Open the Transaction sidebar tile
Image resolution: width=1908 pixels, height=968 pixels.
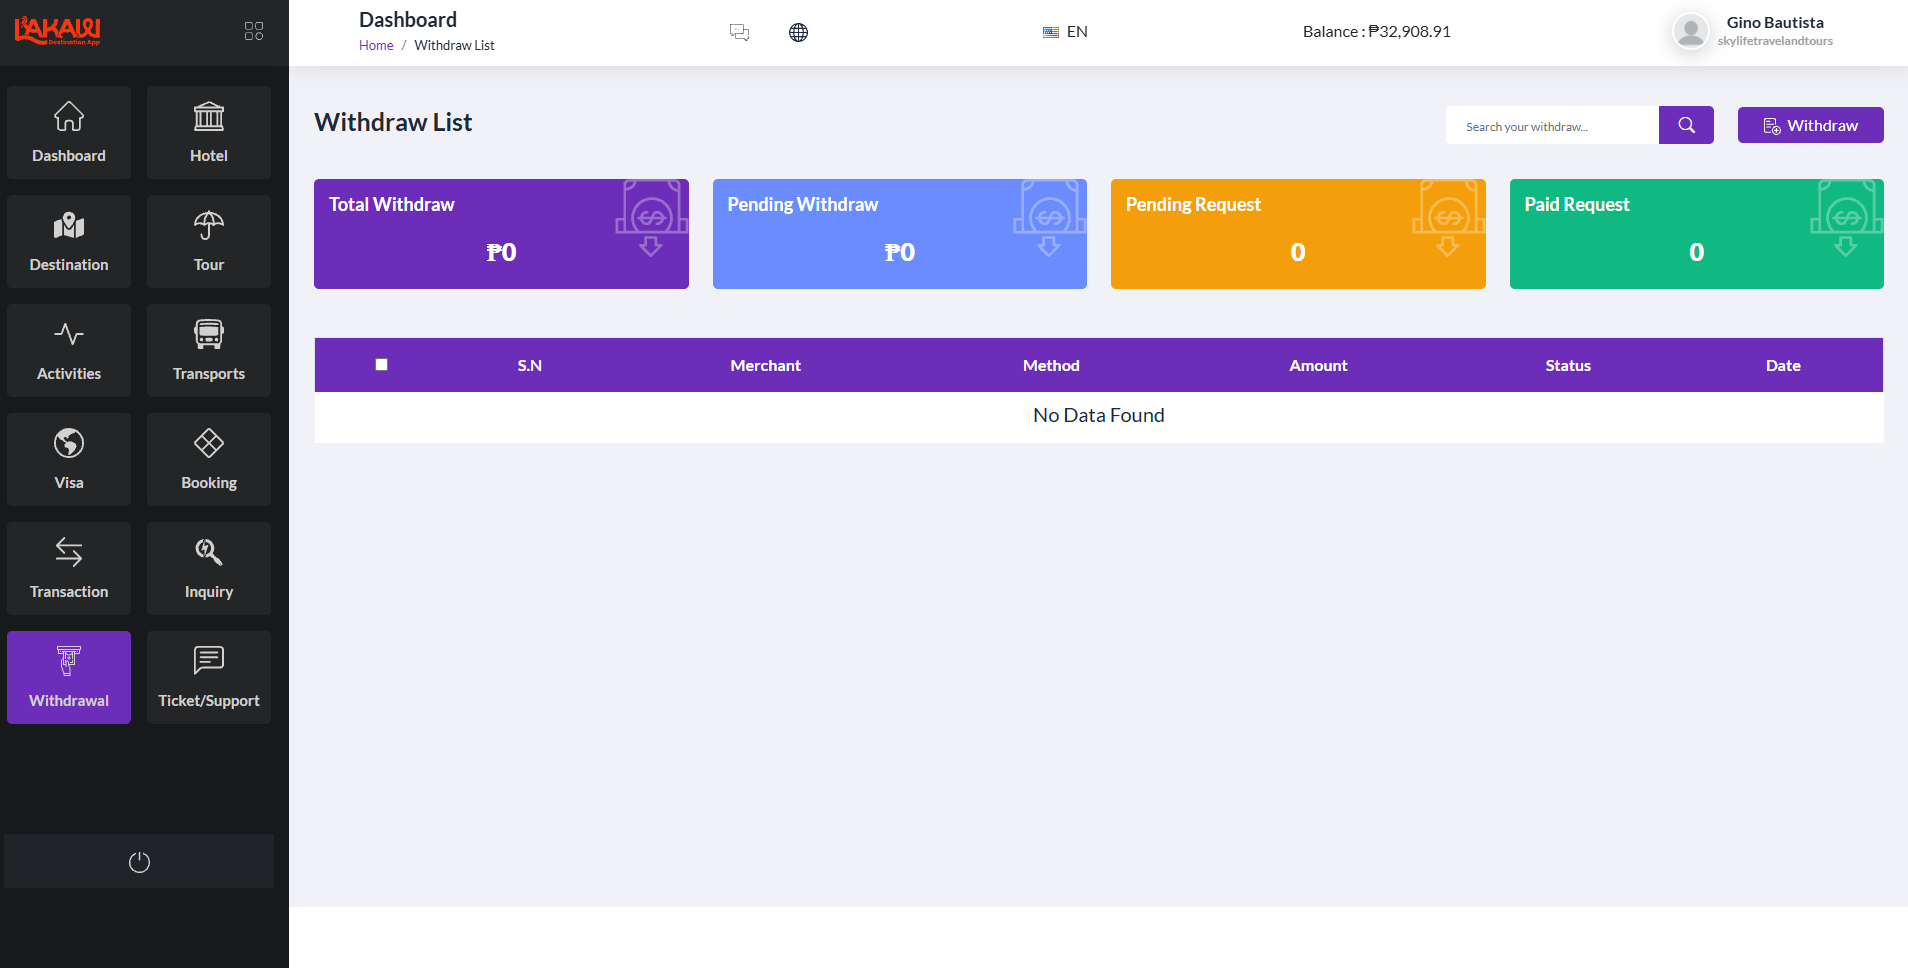(69, 568)
